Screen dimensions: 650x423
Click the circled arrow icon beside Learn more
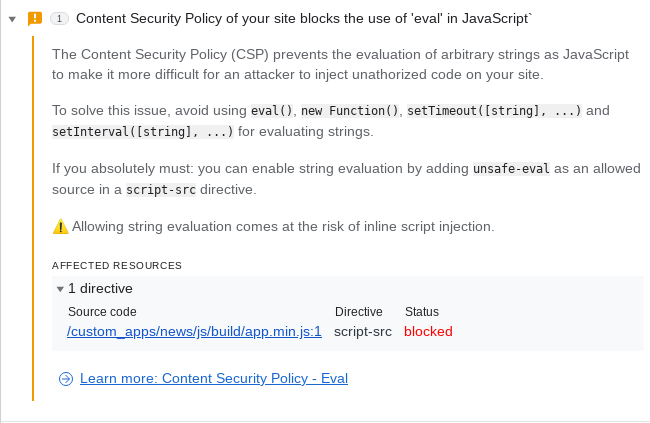(66, 379)
